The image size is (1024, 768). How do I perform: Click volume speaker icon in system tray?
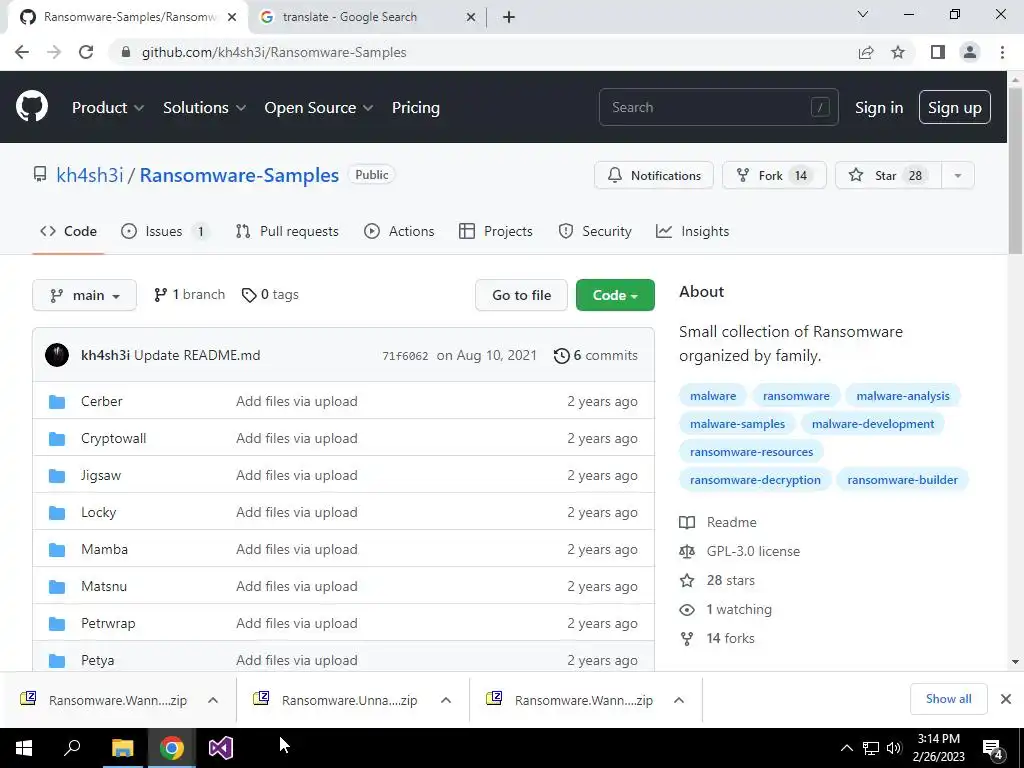[894, 748]
